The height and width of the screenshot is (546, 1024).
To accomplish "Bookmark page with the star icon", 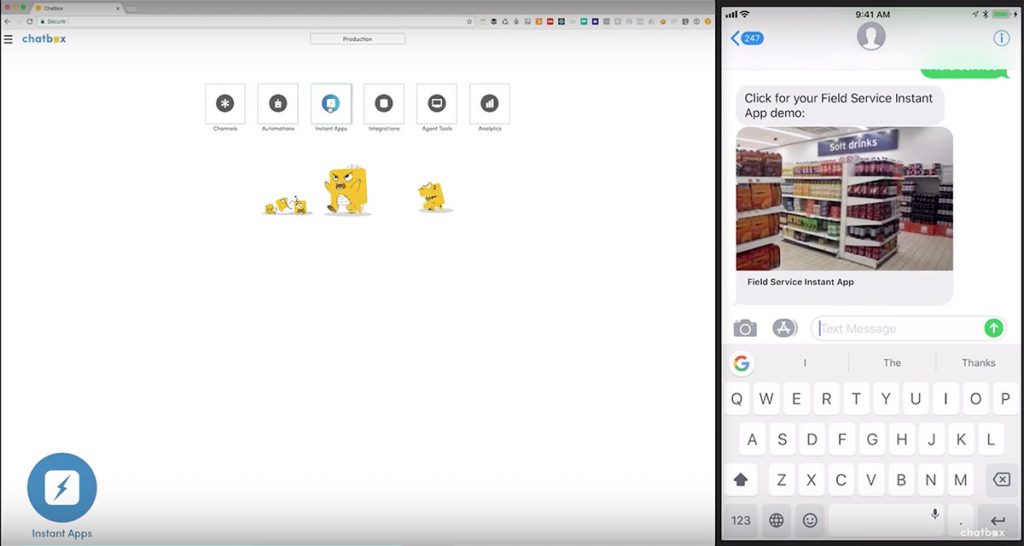I will click(469, 22).
